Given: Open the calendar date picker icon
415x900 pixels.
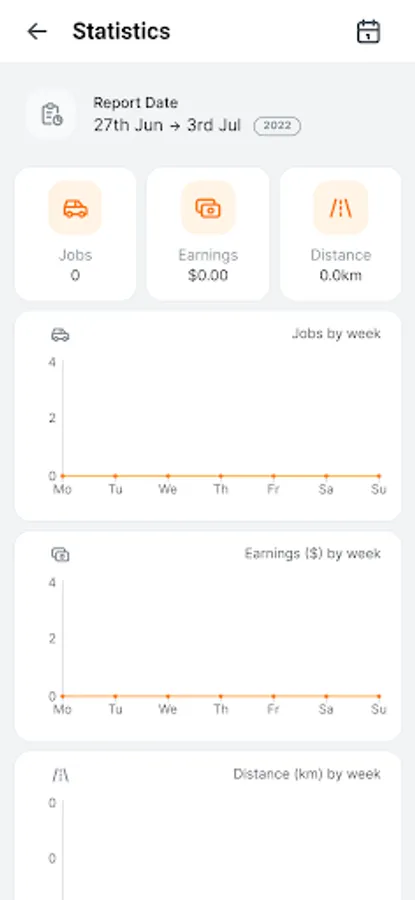Looking at the screenshot, I should (x=369, y=31).
